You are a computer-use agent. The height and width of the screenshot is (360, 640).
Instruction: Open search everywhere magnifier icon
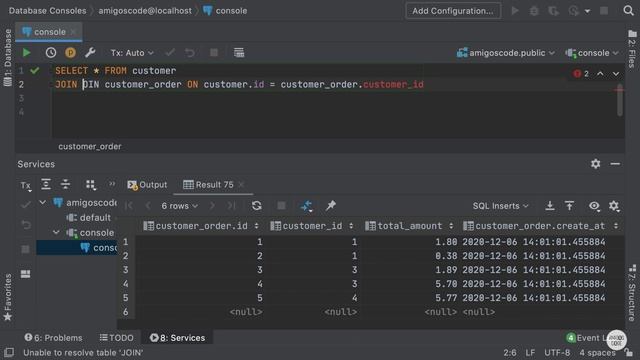point(629,11)
